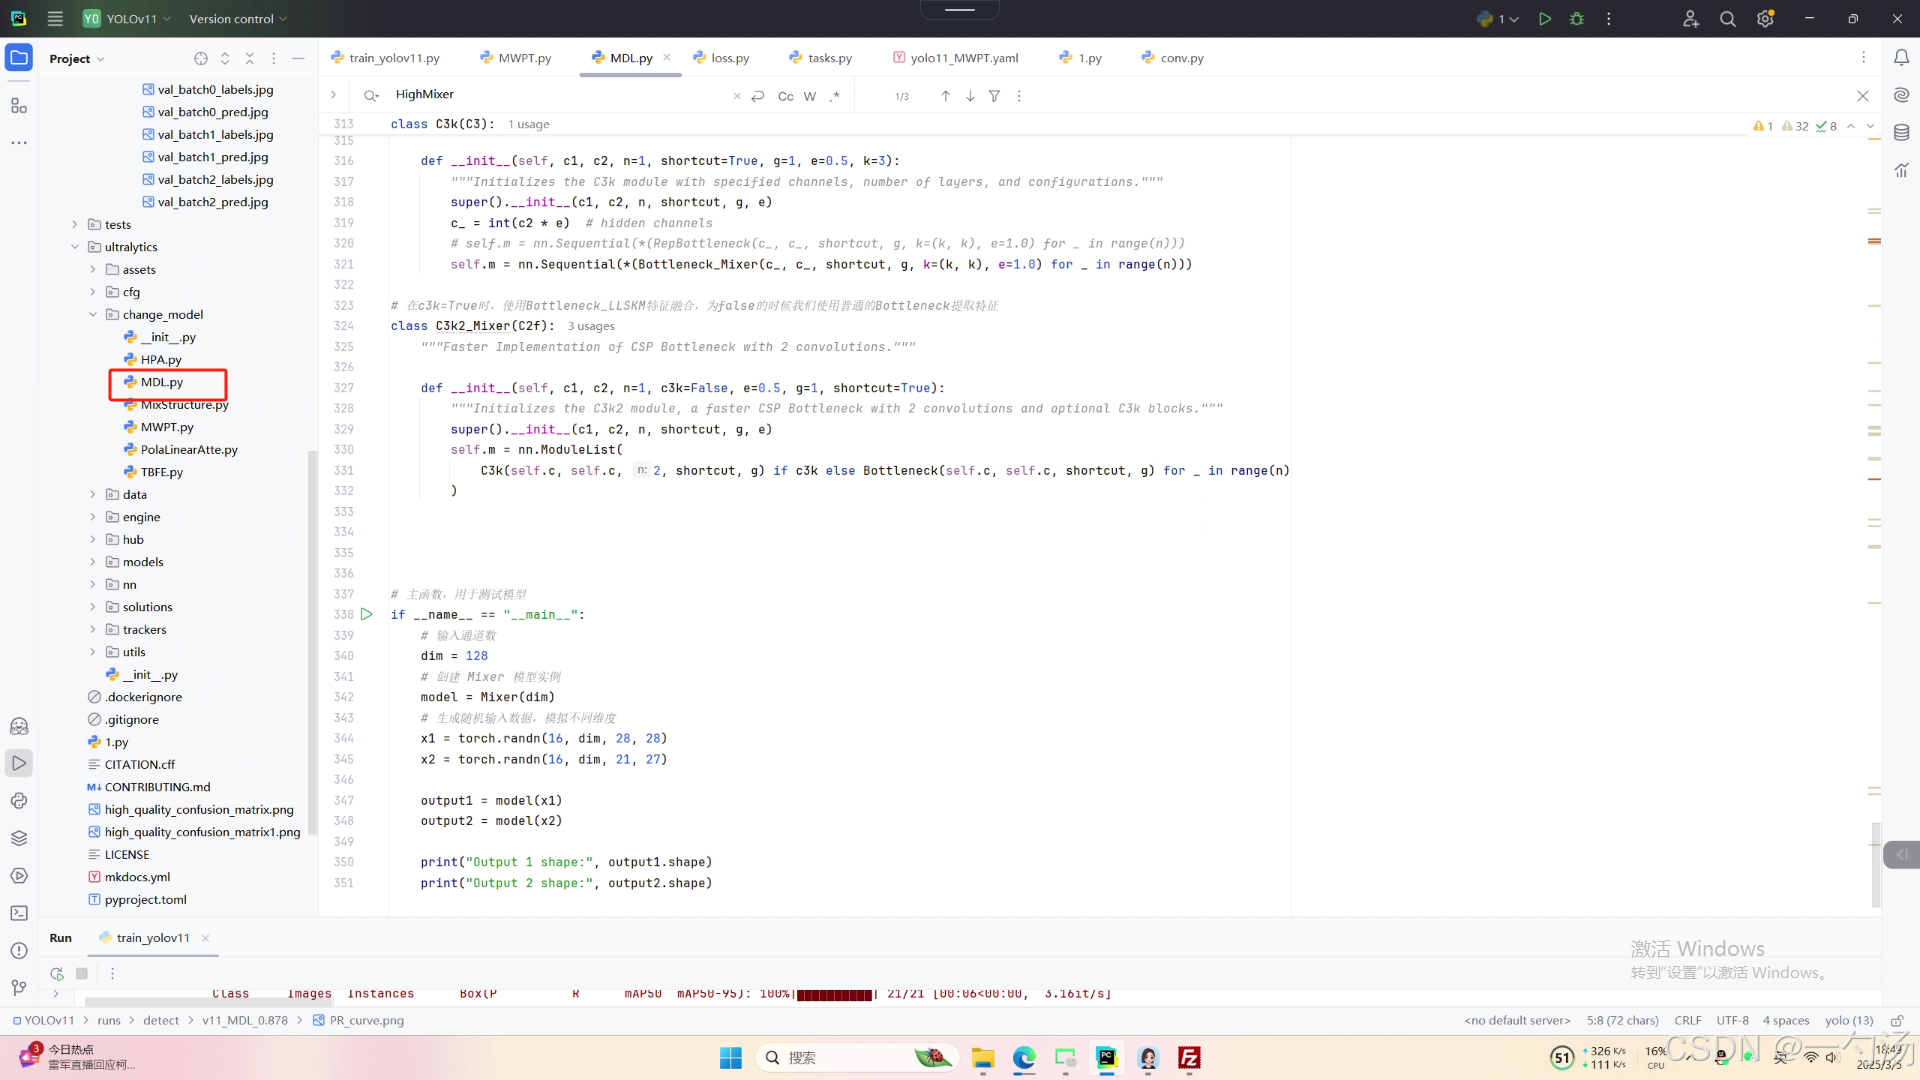Image resolution: width=1920 pixels, height=1080 pixels.
Task: Open the Notifications bell icon
Action: [1901, 58]
